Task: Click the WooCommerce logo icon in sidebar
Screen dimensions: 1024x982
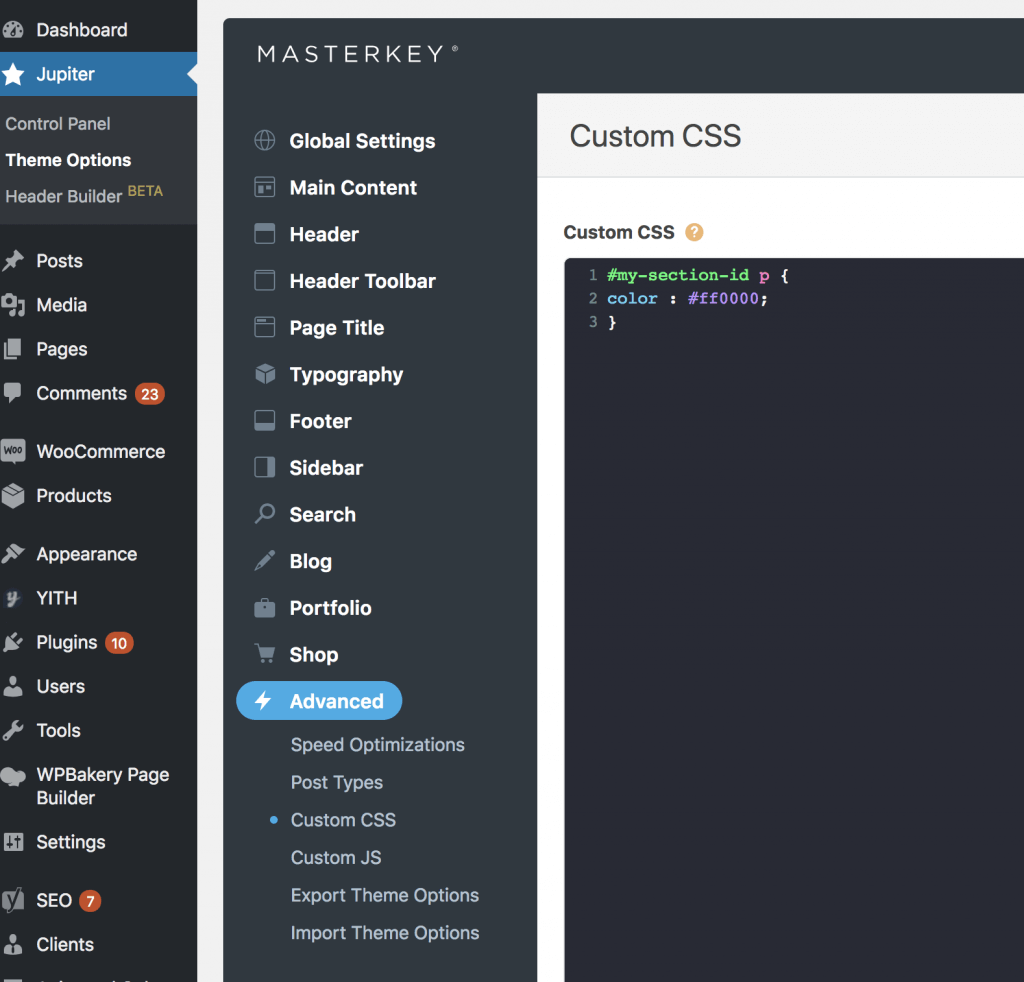Action: [x=13, y=451]
